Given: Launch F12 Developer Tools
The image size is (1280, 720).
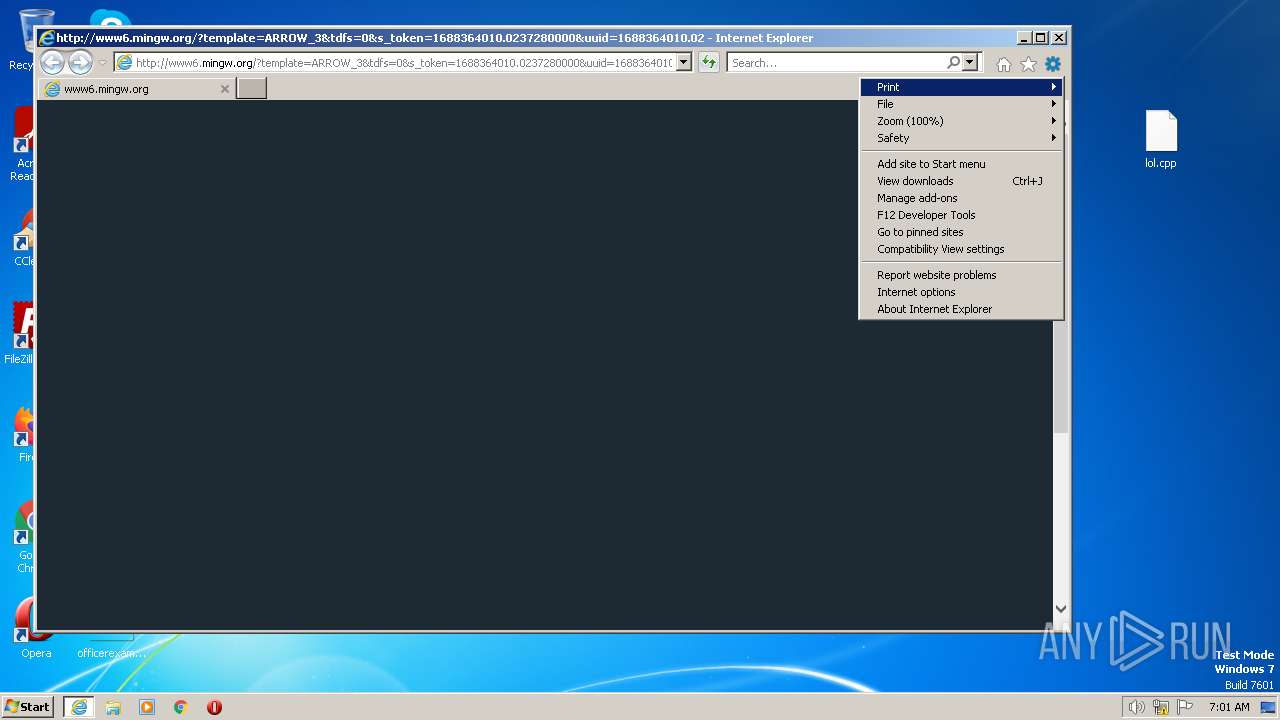Looking at the screenshot, I should 961,215.
